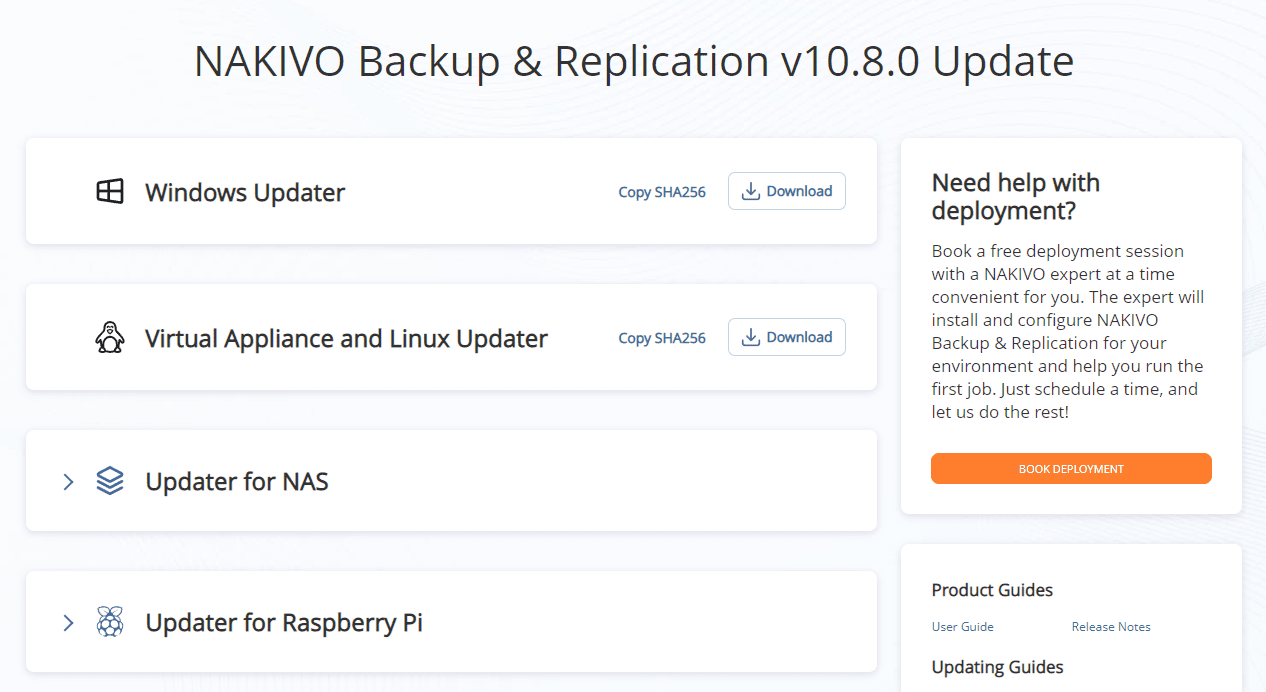Viewport: 1266px width, 692px height.
Task: Expand the Updater for NAS chevron
Action: coord(68,482)
